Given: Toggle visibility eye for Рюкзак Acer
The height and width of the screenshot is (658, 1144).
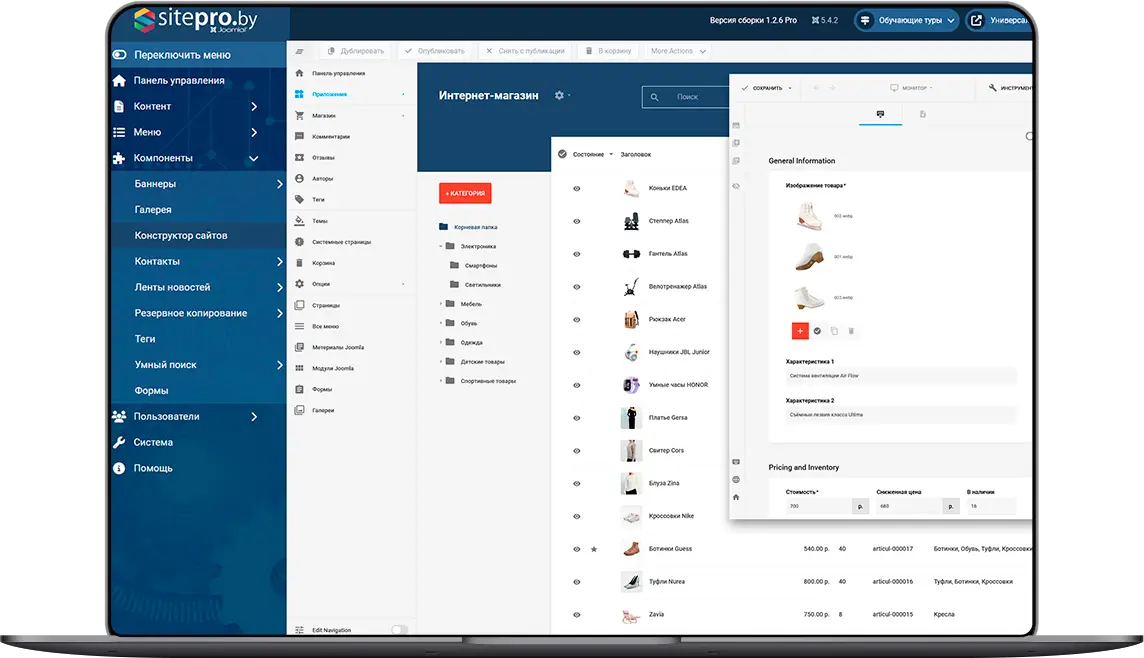Looking at the screenshot, I should pyautogui.click(x=577, y=320).
